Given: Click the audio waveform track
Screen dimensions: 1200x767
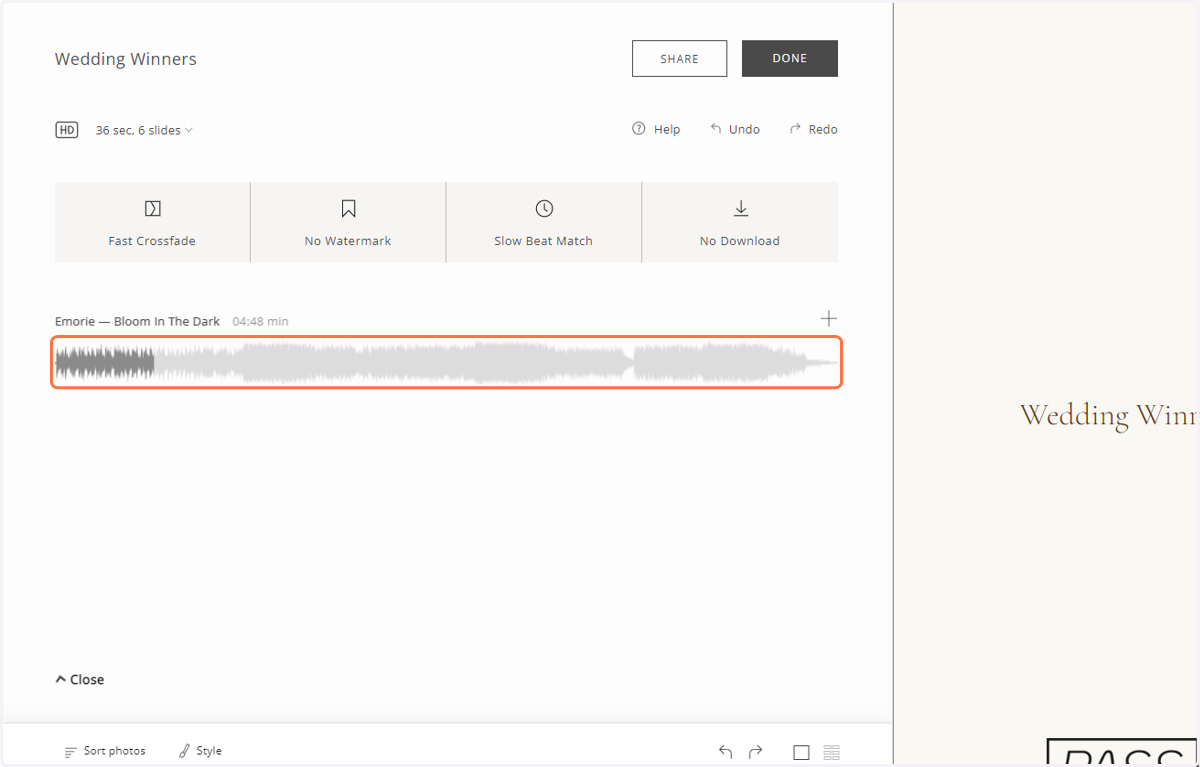Looking at the screenshot, I should [446, 362].
